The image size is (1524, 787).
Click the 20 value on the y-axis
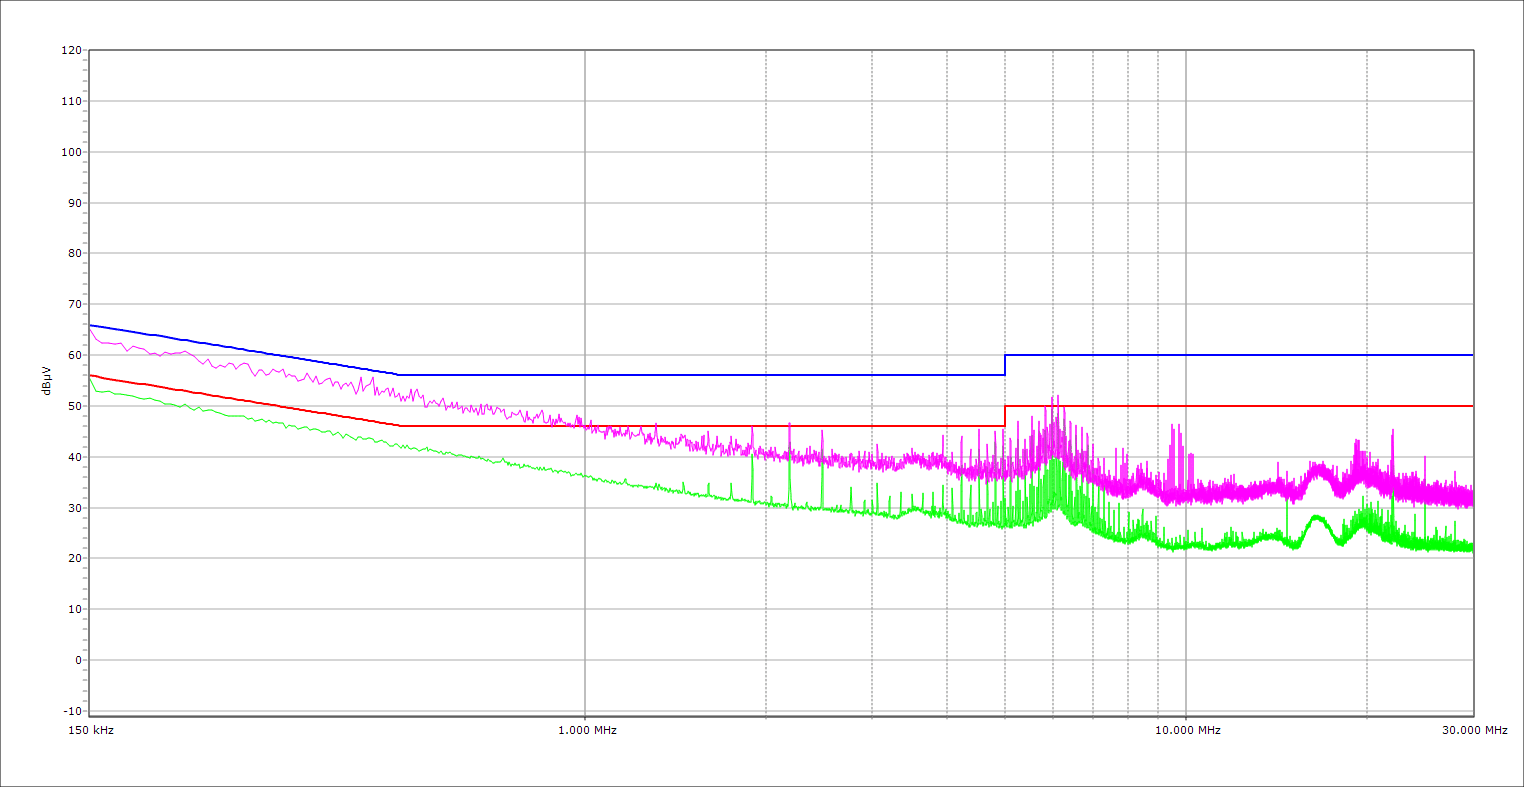click(x=74, y=558)
